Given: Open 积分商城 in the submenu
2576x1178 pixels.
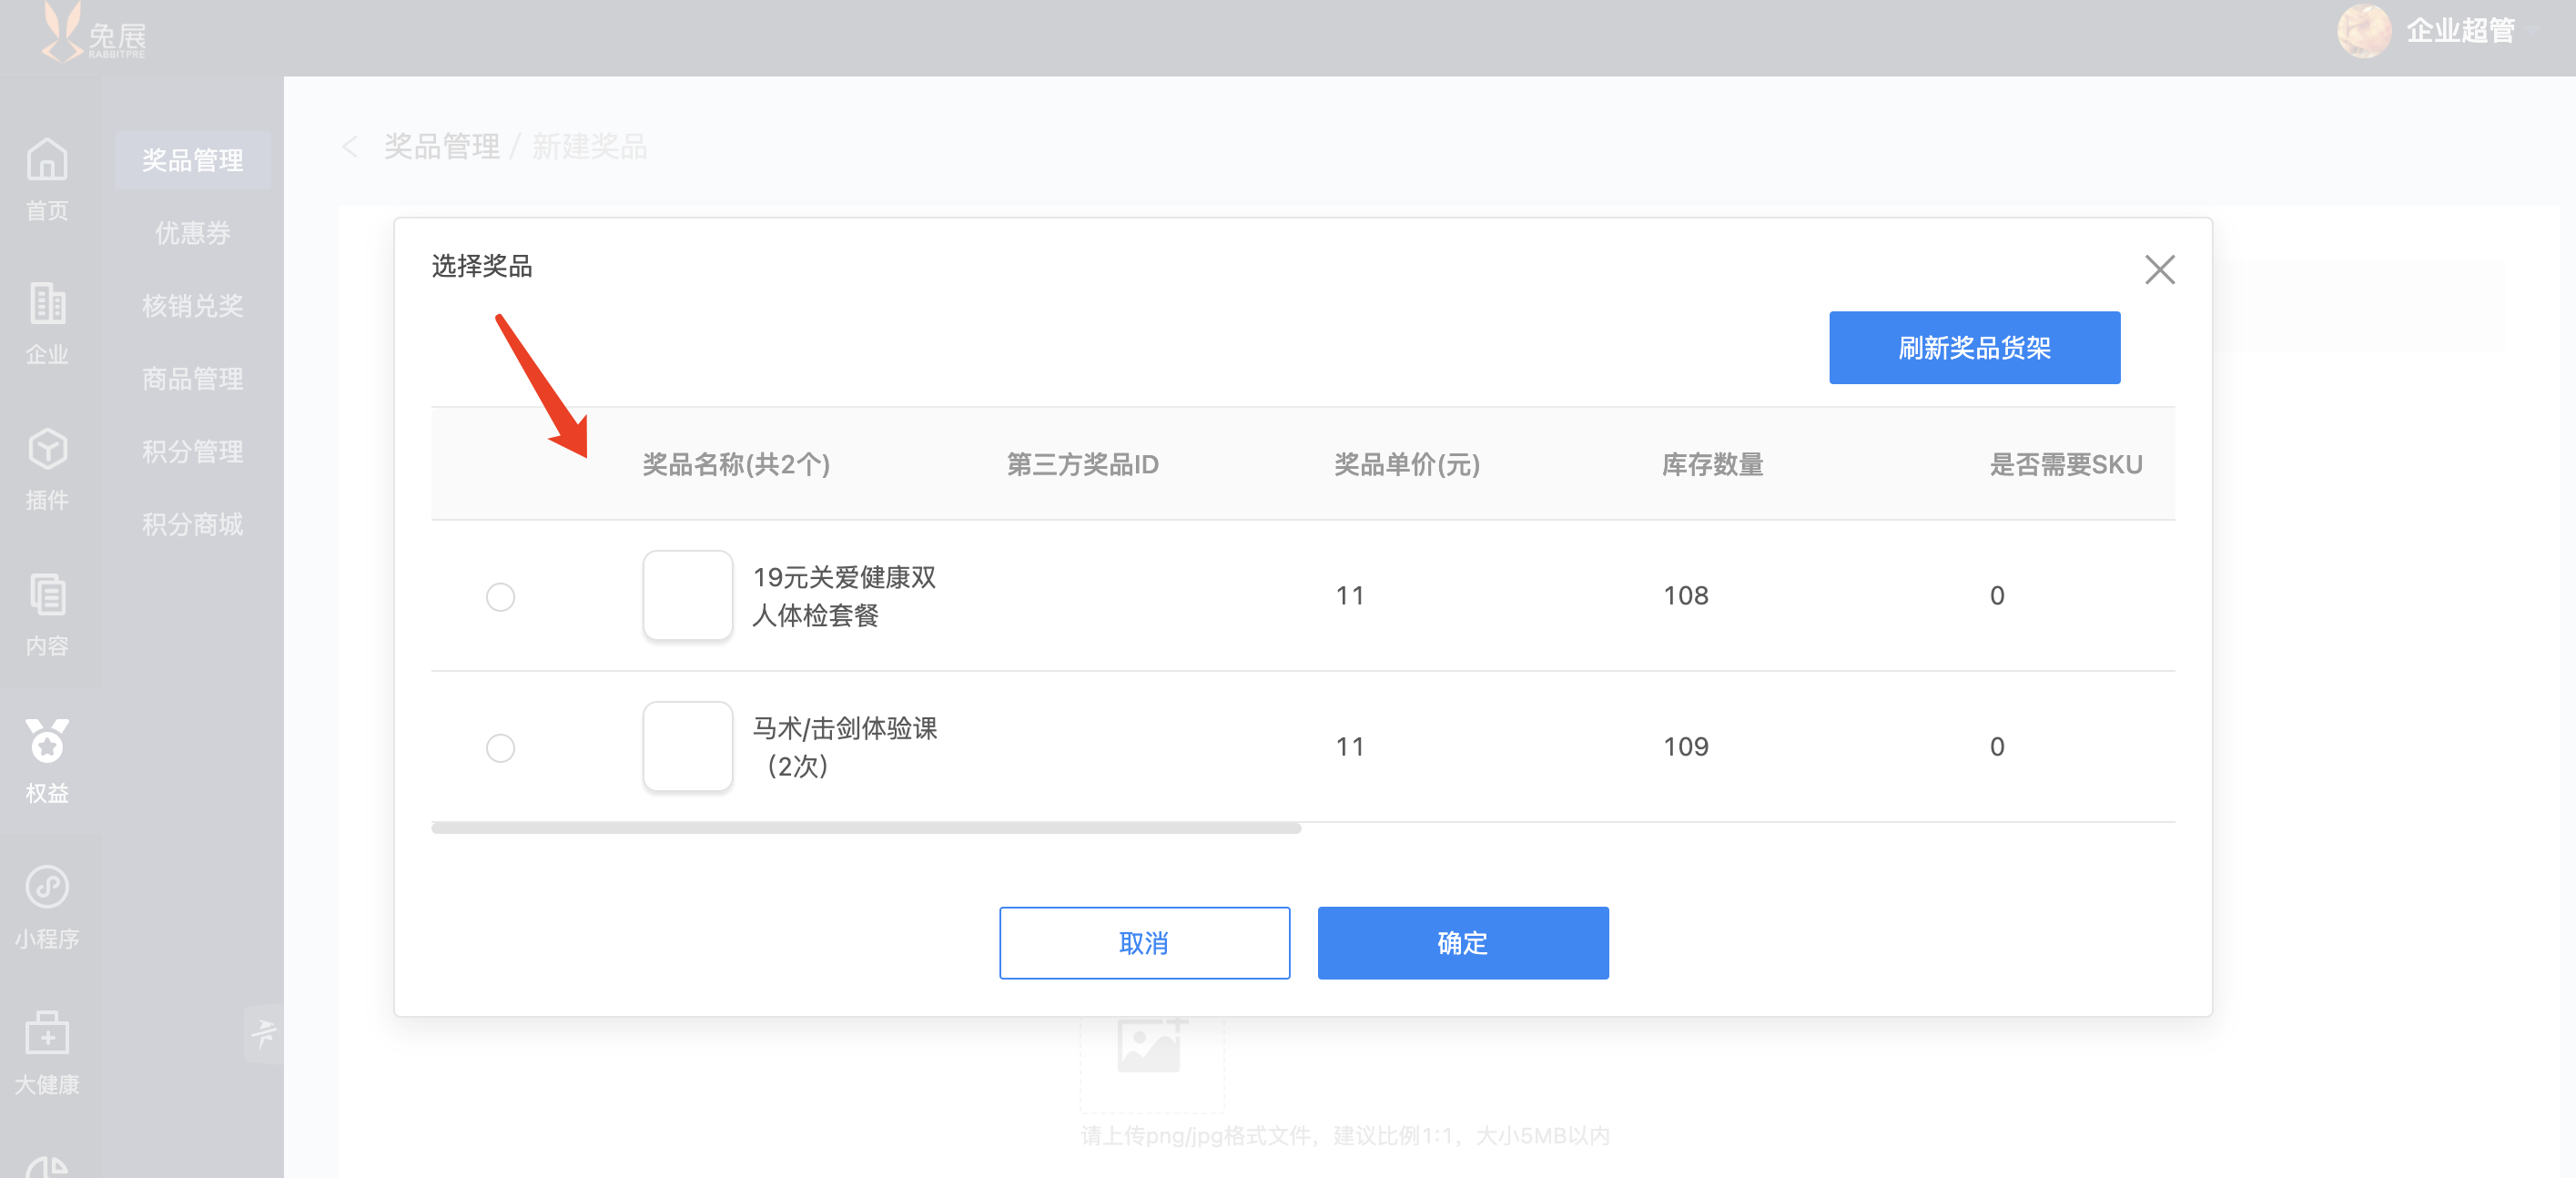Looking at the screenshot, I should (192, 524).
